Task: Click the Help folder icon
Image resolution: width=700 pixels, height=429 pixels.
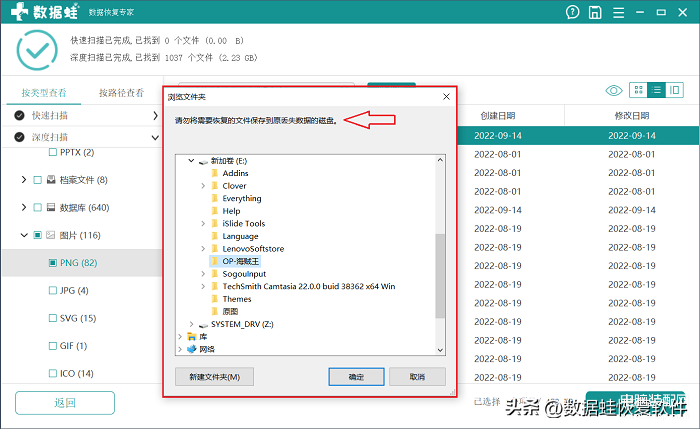Action: click(x=215, y=211)
